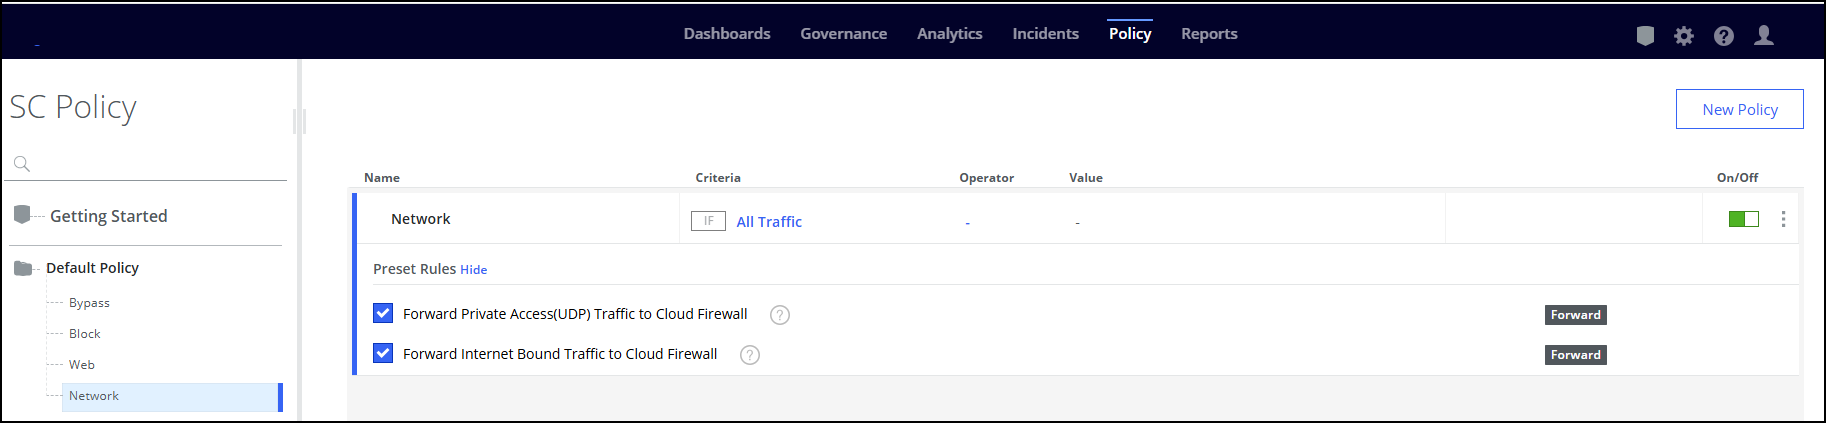Open the help question mark icon
The image size is (1826, 423).
point(1724,36)
